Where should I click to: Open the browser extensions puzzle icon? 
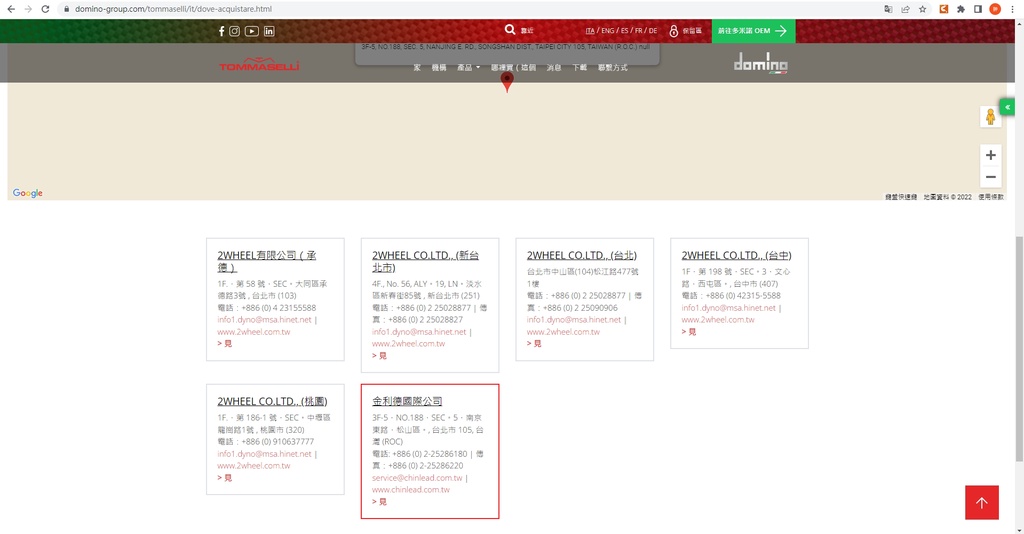(960, 9)
